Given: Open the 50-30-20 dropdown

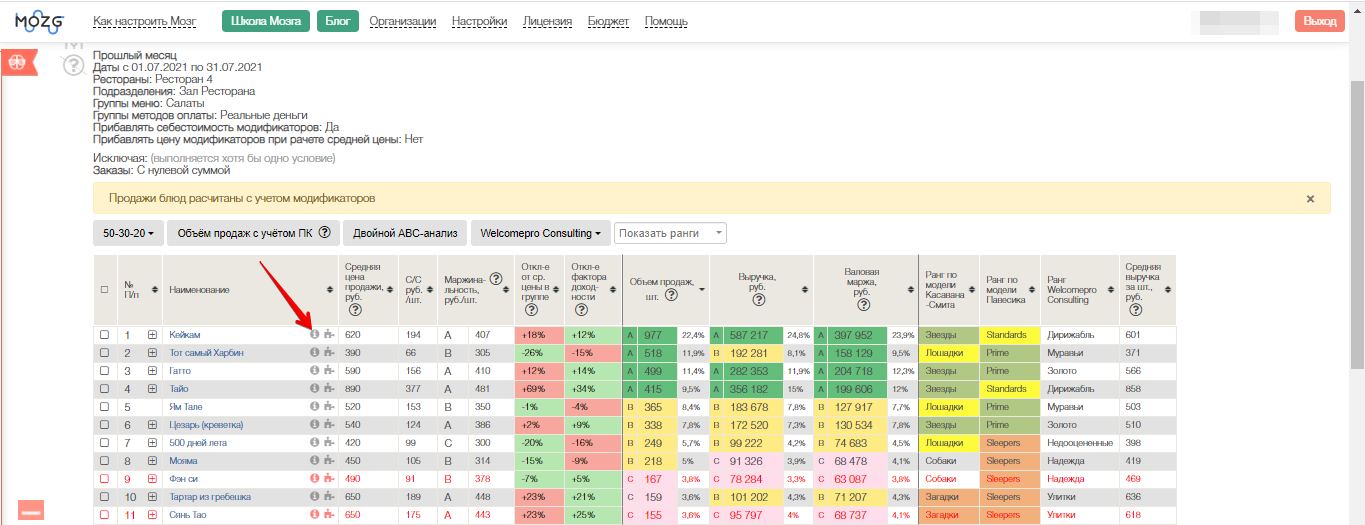Looking at the screenshot, I should pos(128,233).
